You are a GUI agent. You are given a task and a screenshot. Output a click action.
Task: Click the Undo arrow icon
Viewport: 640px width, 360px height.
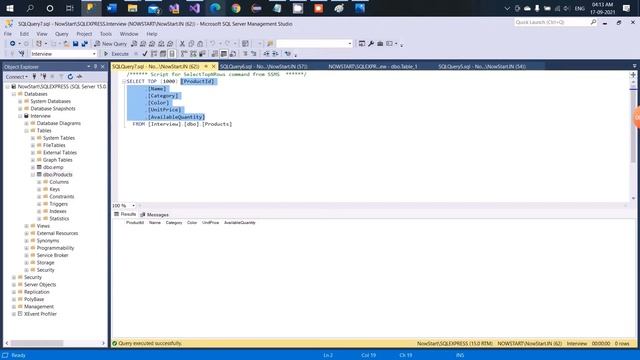[213, 43]
